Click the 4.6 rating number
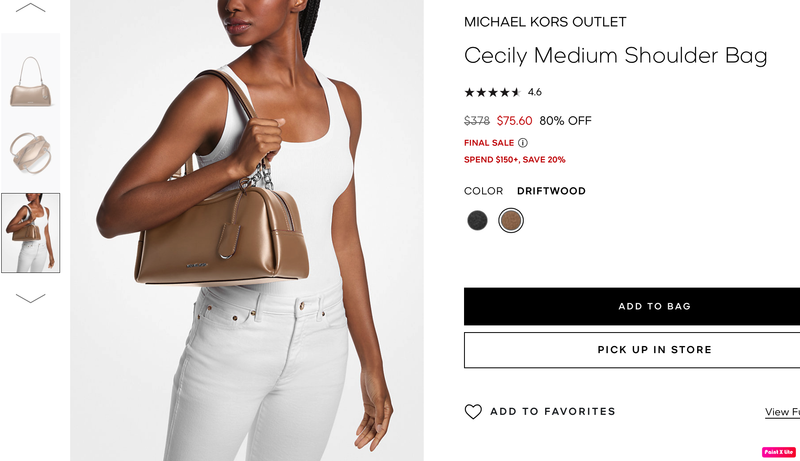800x461 pixels. click(x=534, y=92)
